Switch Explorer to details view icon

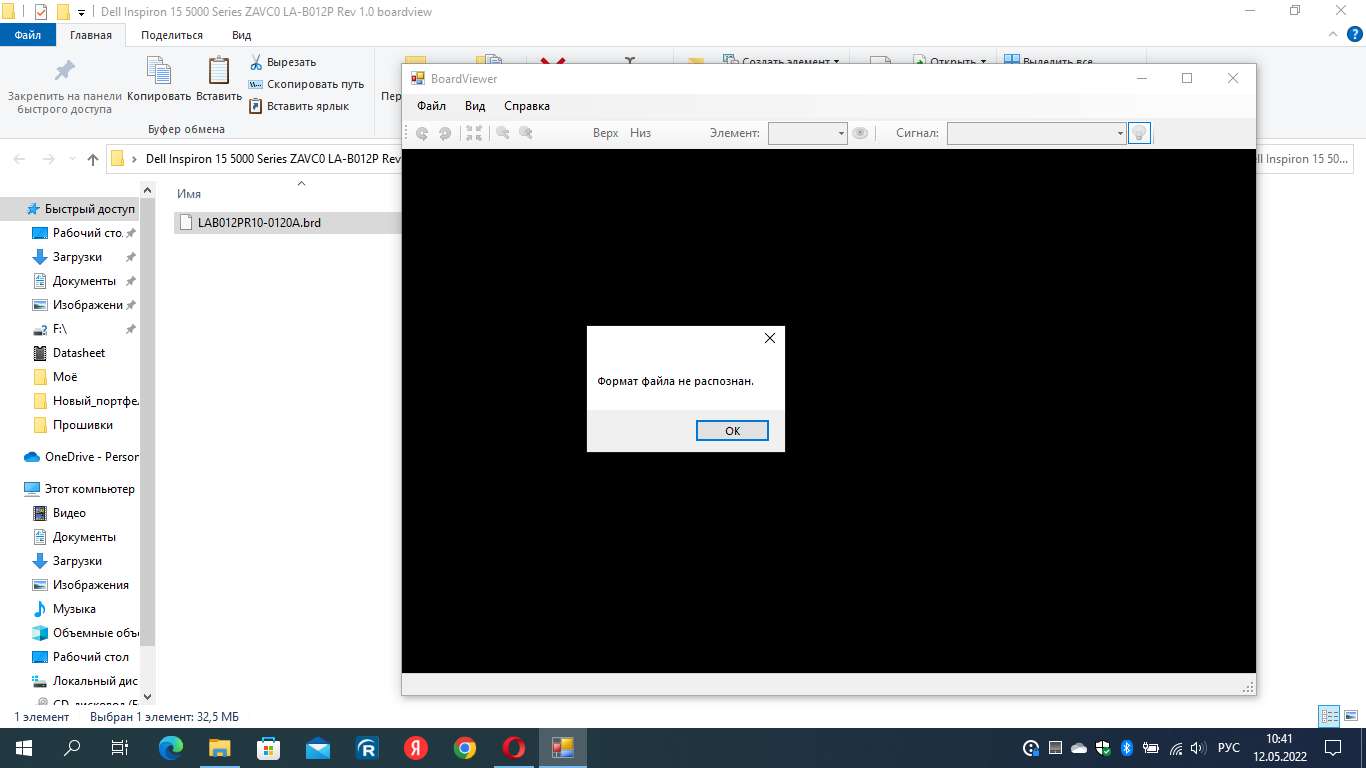1329,716
